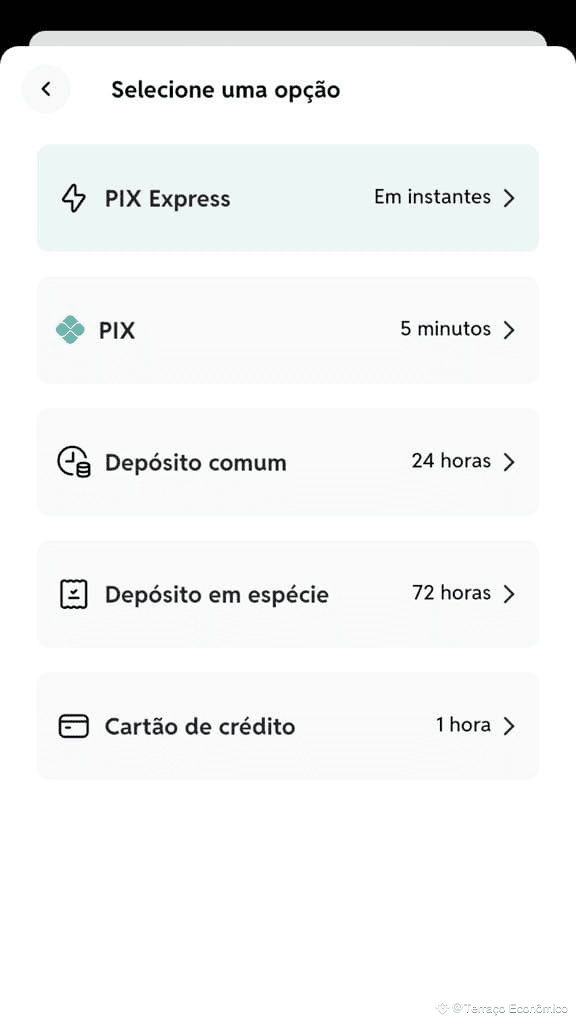Choose Depósito comum
The height and width of the screenshot is (1024, 576).
(288, 462)
